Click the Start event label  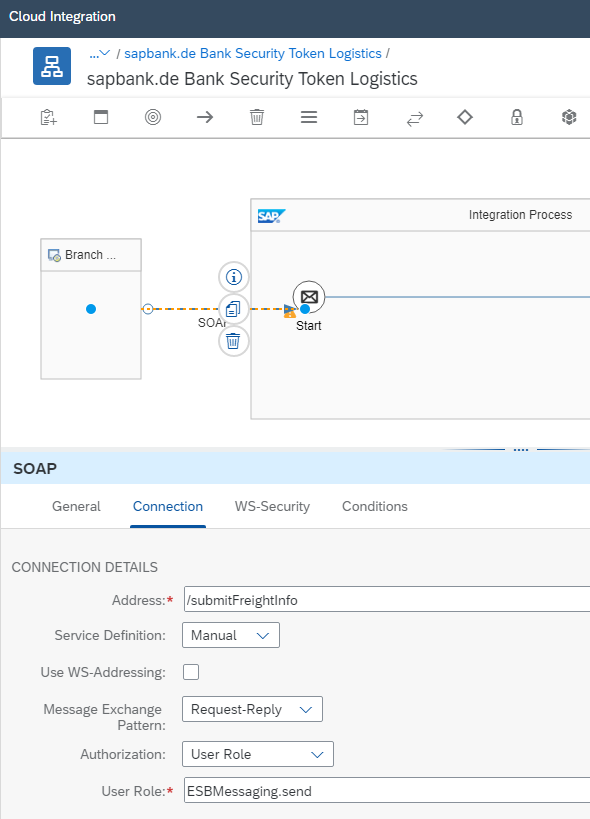(309, 325)
